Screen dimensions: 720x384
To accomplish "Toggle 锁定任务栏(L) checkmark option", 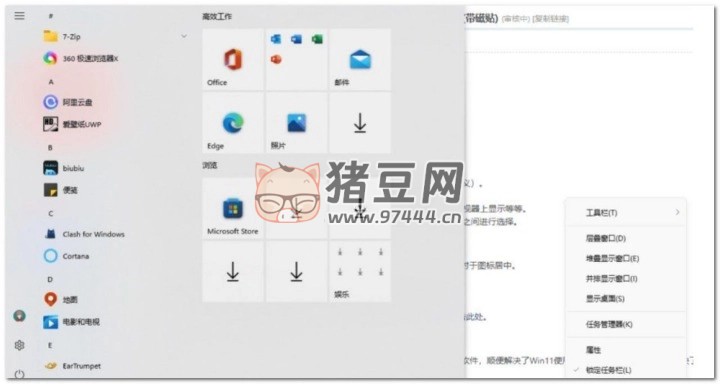I will 625,370.
